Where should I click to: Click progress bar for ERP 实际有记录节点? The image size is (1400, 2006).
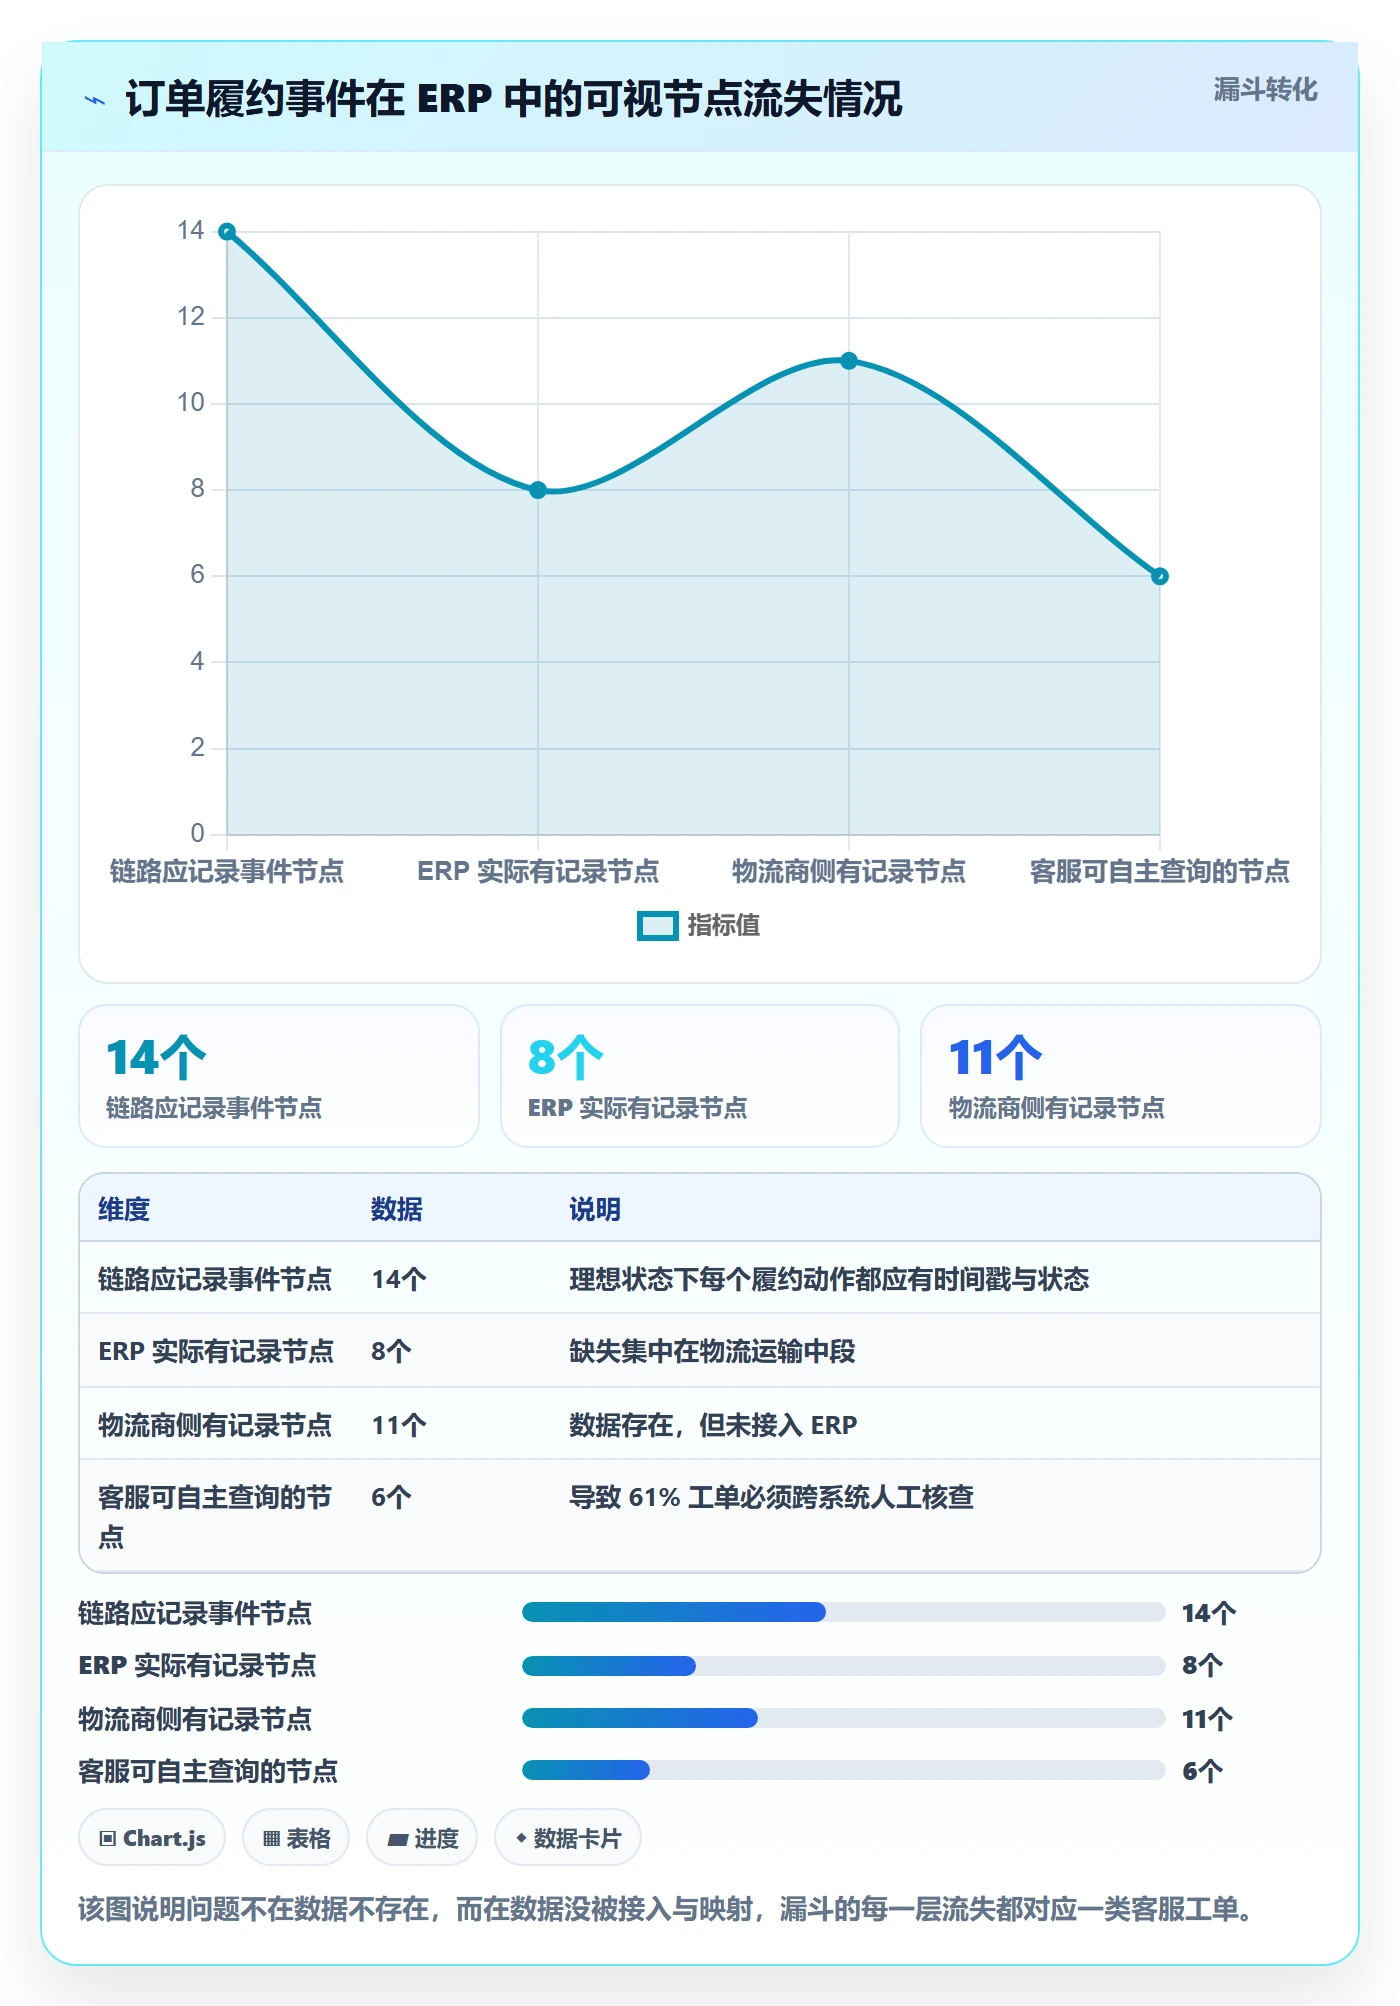843,1665
